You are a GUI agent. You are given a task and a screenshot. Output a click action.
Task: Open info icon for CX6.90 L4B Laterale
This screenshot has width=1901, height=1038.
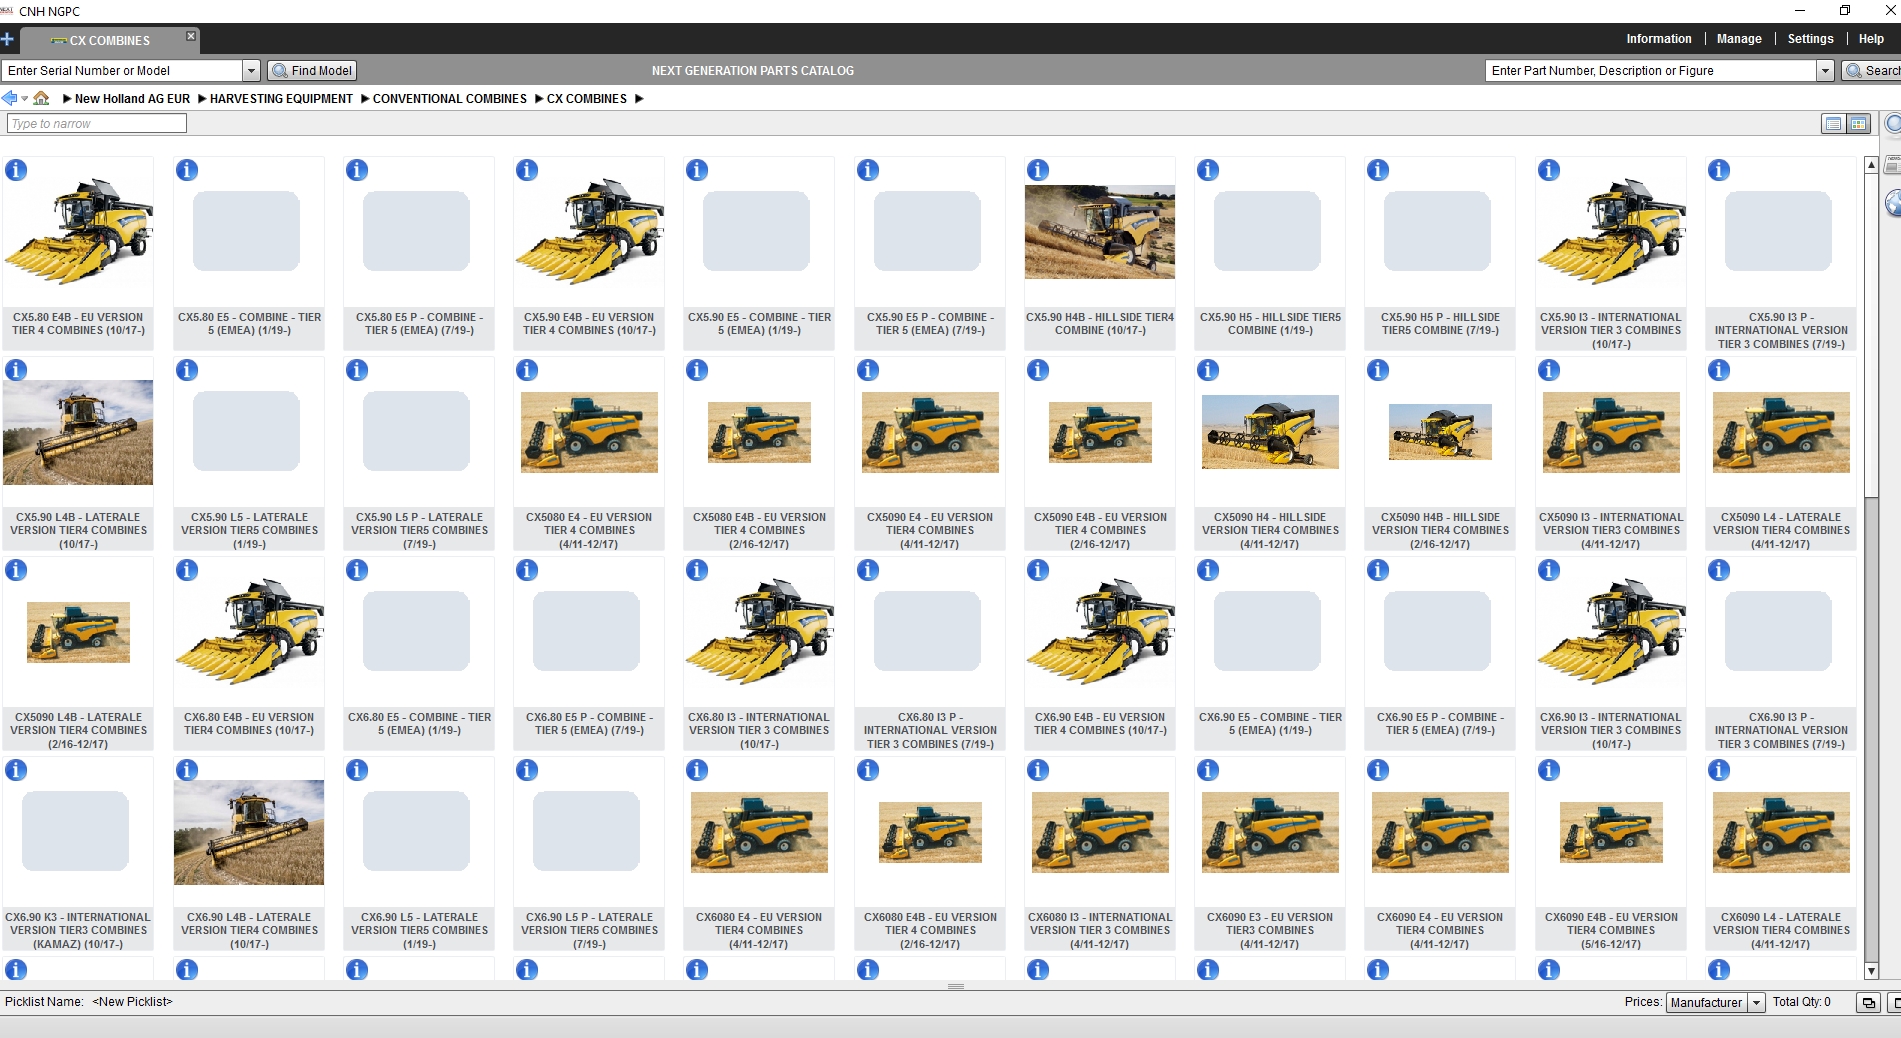[x=187, y=770]
